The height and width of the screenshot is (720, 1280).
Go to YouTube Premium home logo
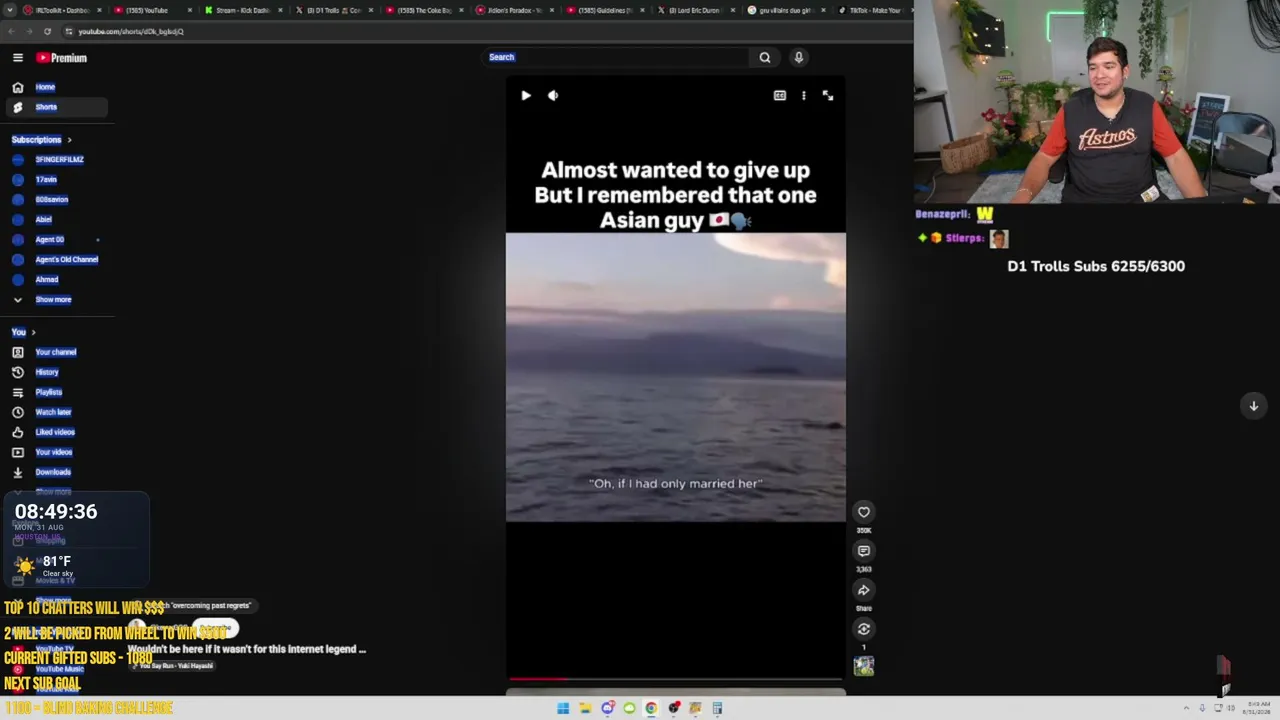[x=62, y=58]
